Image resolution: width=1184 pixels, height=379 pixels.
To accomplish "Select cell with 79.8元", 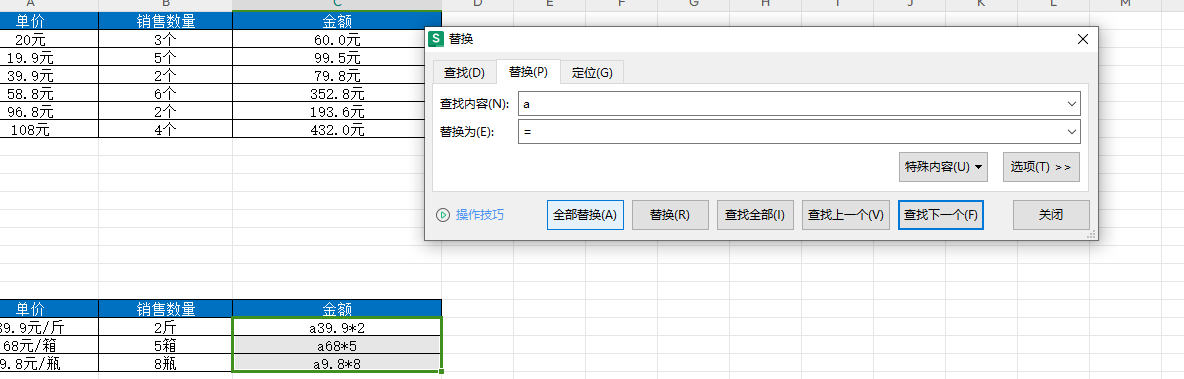I will click(337, 75).
